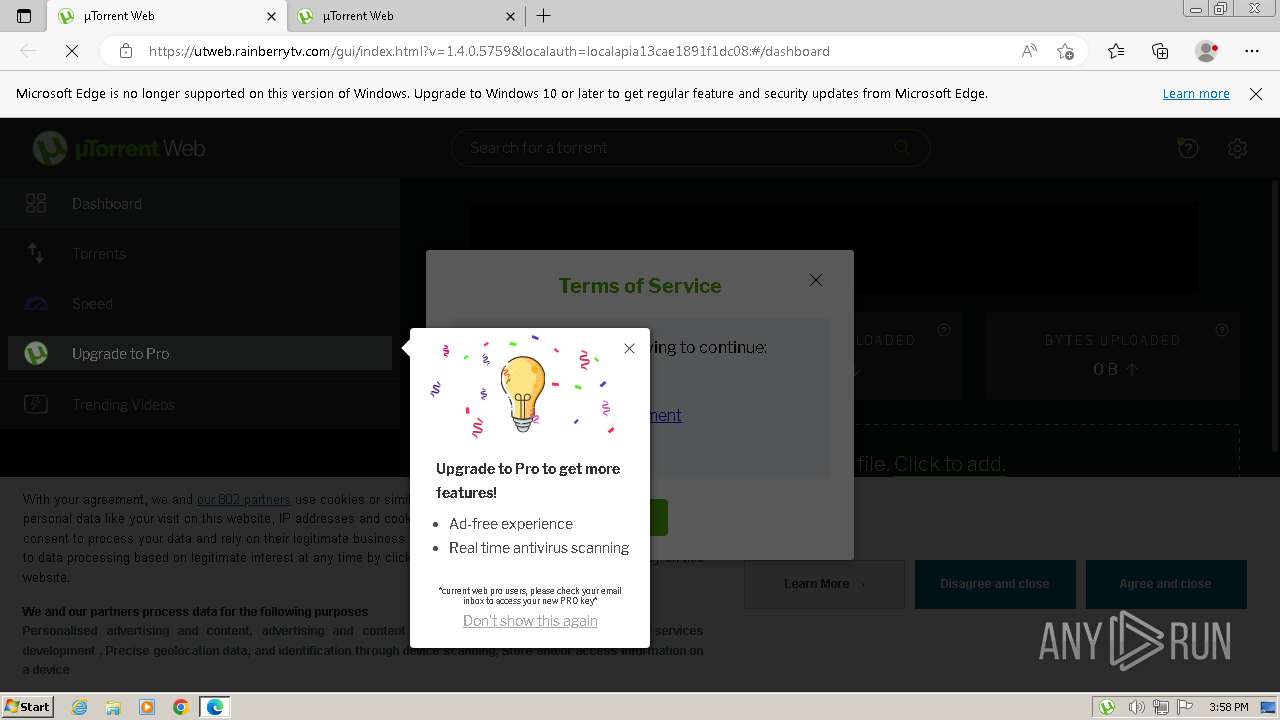Close the second µTorrent Web tab
This screenshot has width=1280, height=720.
[x=511, y=16]
